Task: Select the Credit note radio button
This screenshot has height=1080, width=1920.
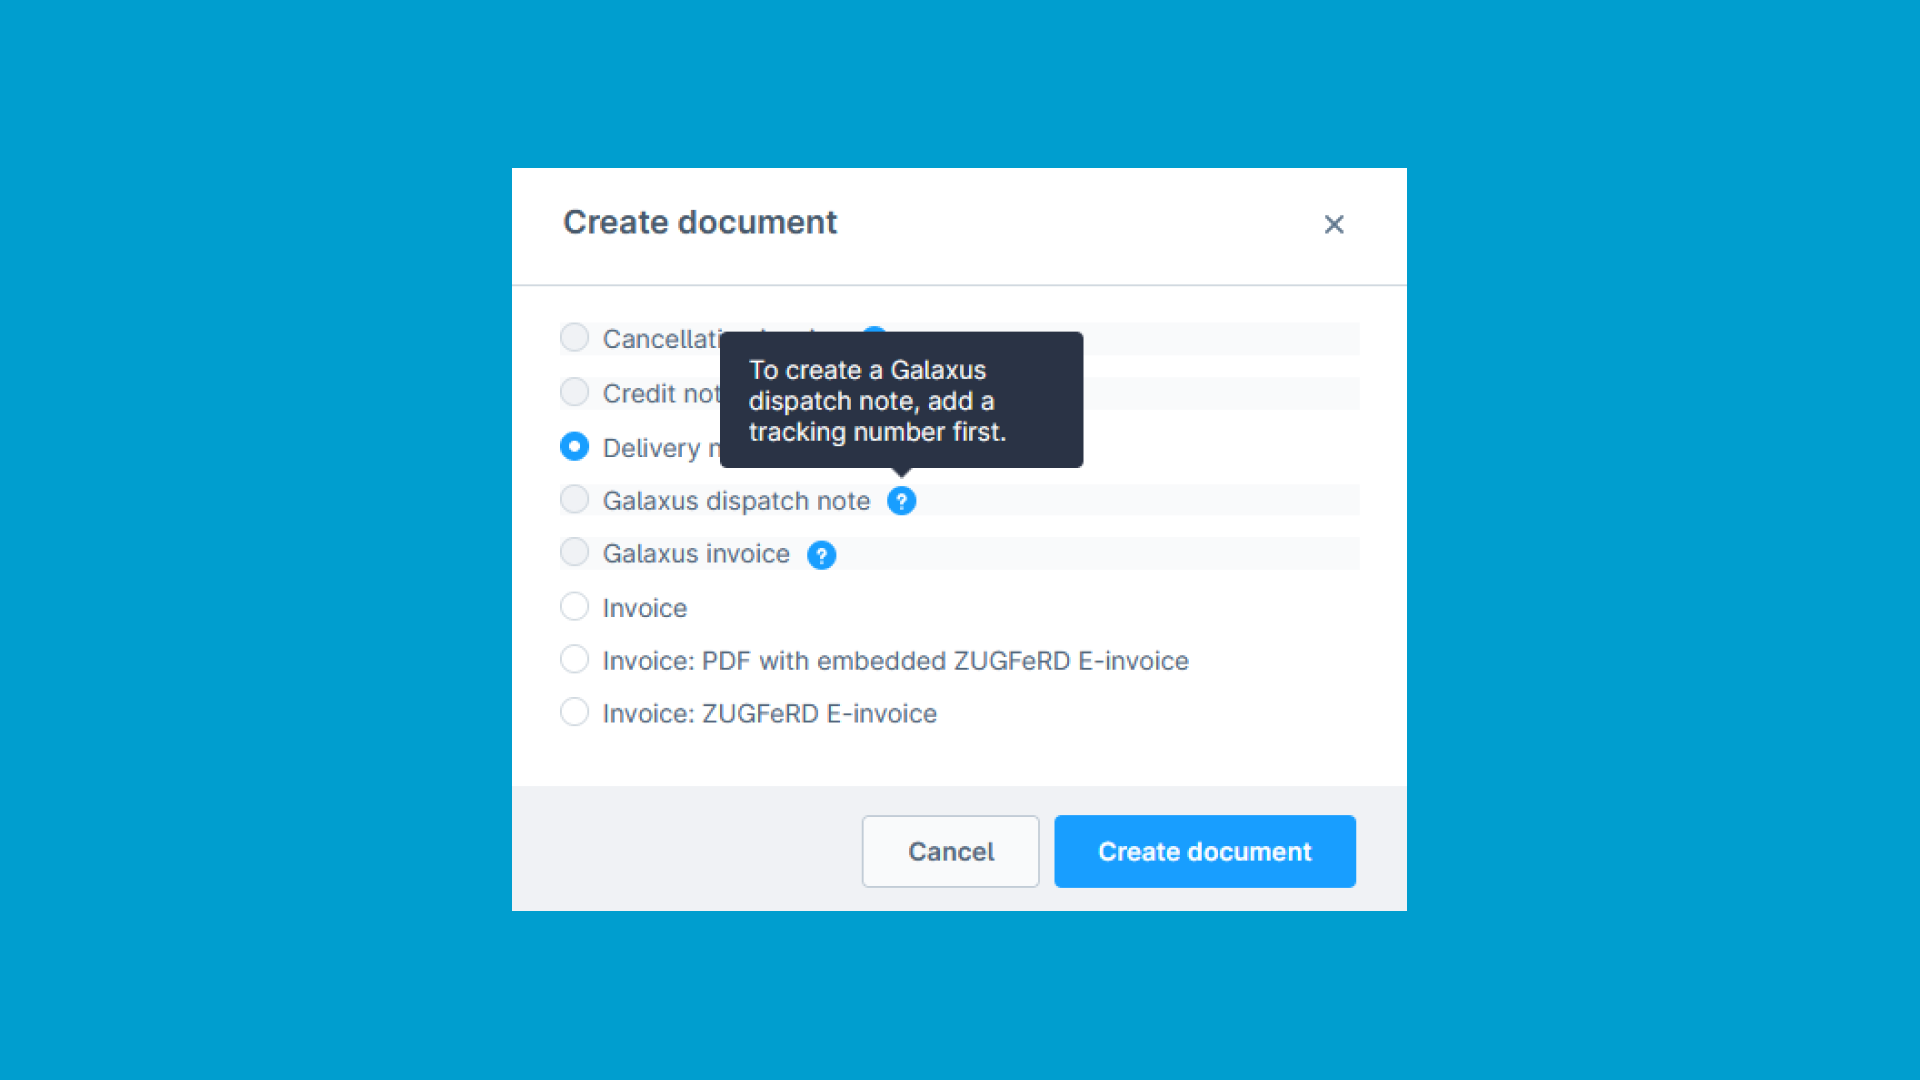Action: [x=574, y=392]
